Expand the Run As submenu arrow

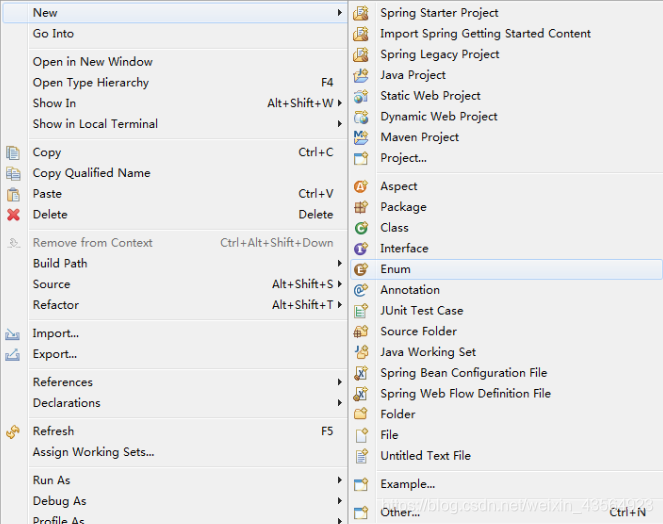tap(340, 480)
